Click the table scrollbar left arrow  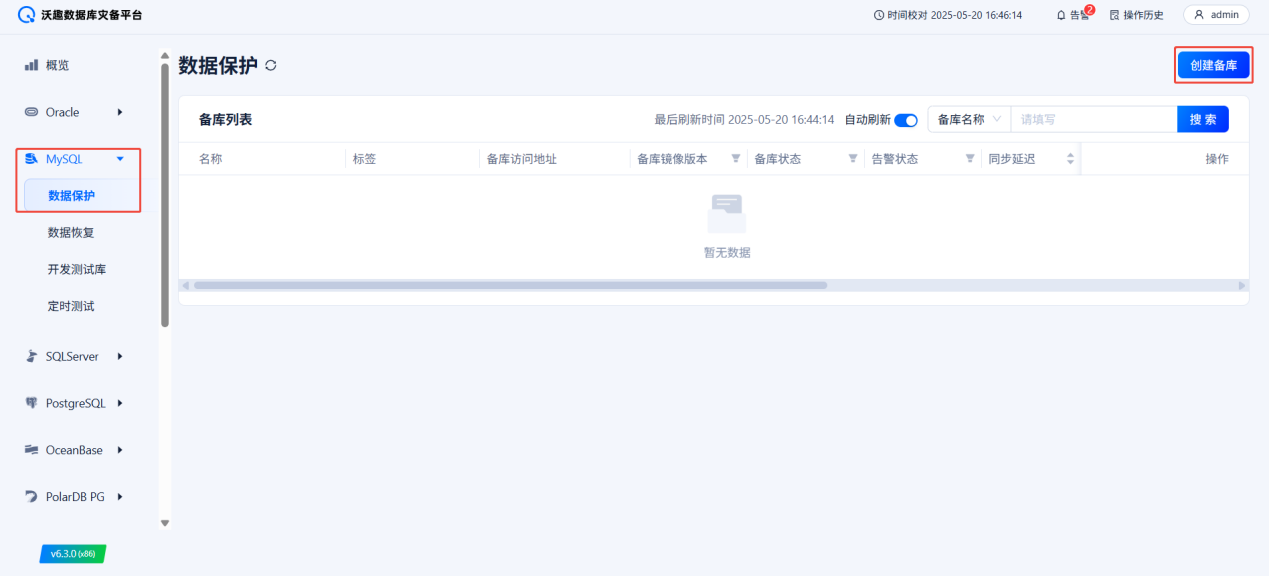click(185, 285)
